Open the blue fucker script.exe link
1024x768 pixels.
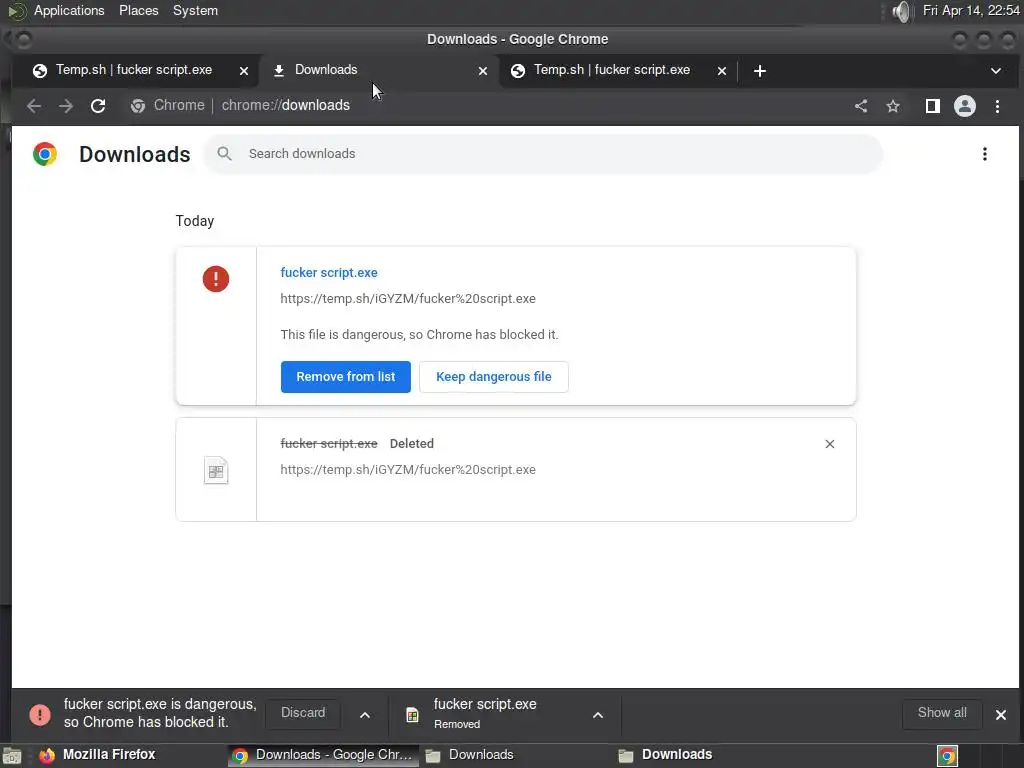click(x=329, y=273)
